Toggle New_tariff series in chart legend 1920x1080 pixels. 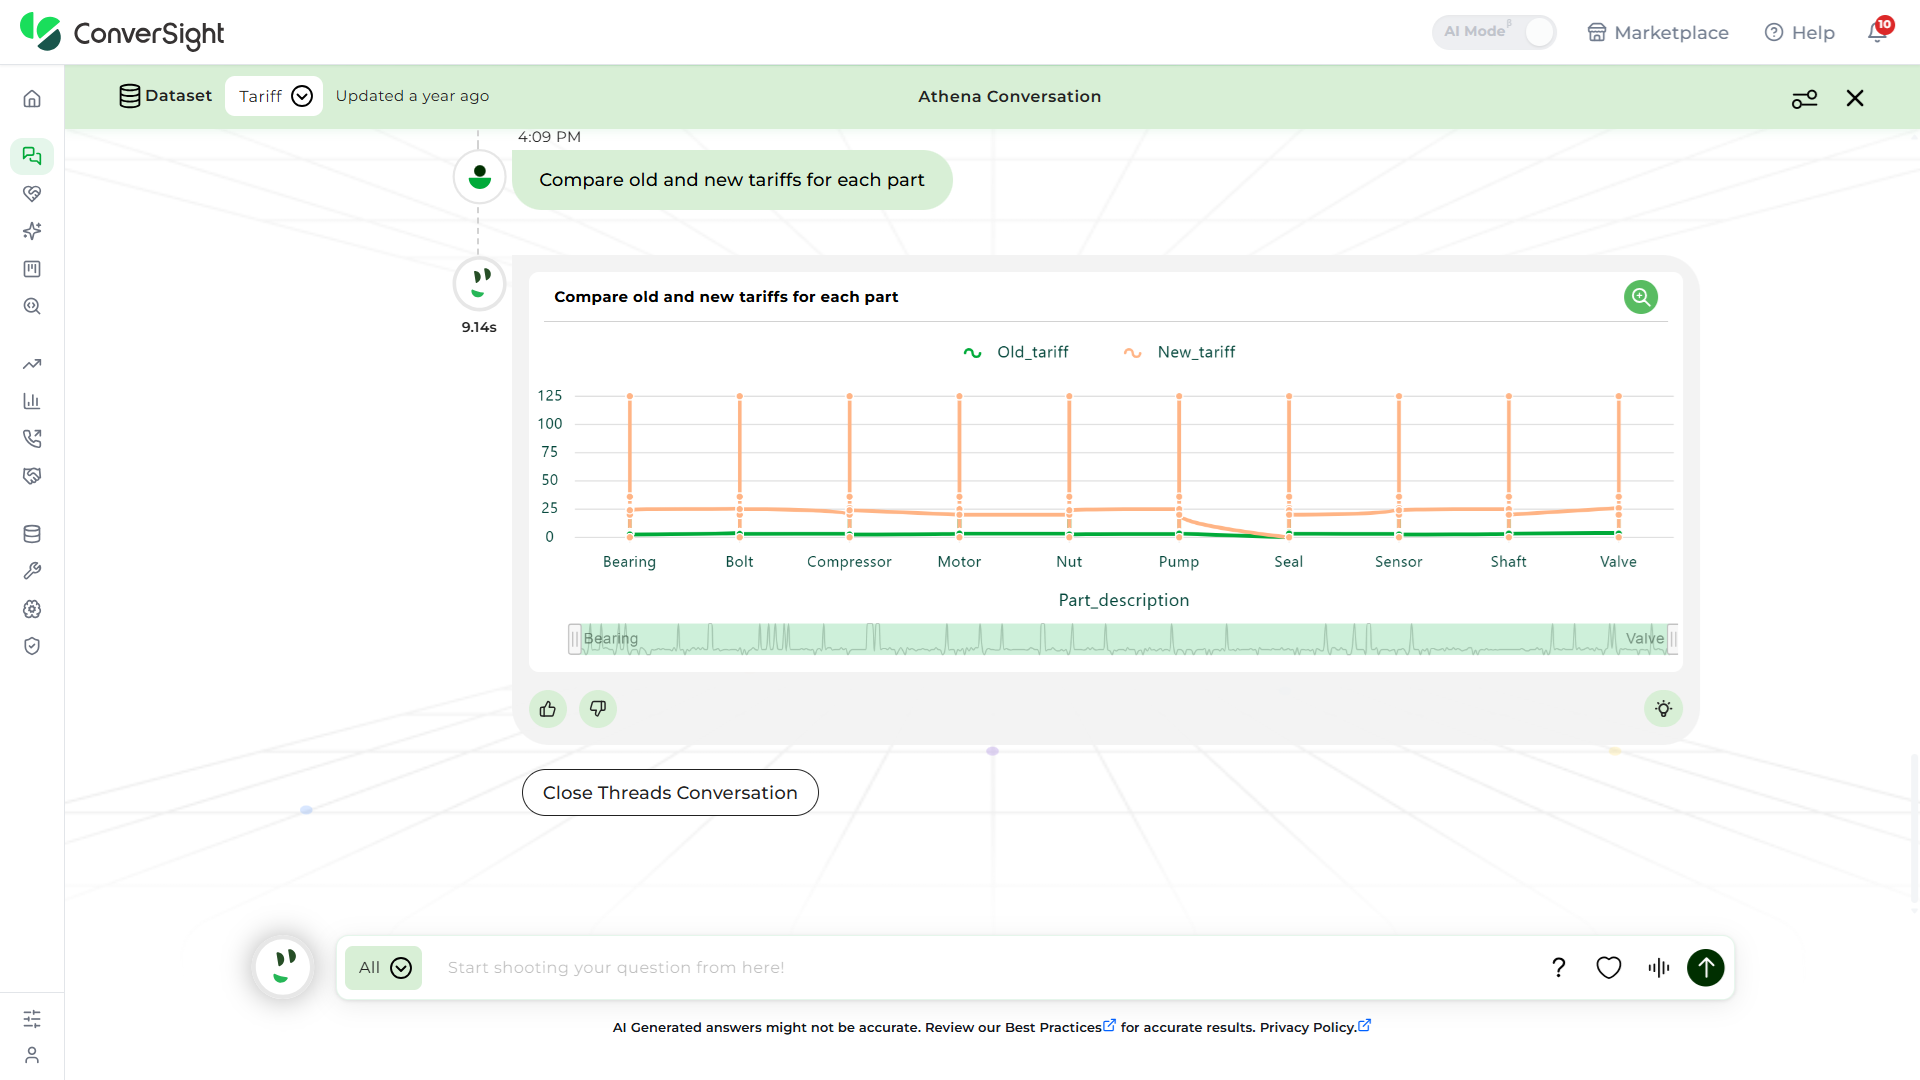pos(1178,352)
